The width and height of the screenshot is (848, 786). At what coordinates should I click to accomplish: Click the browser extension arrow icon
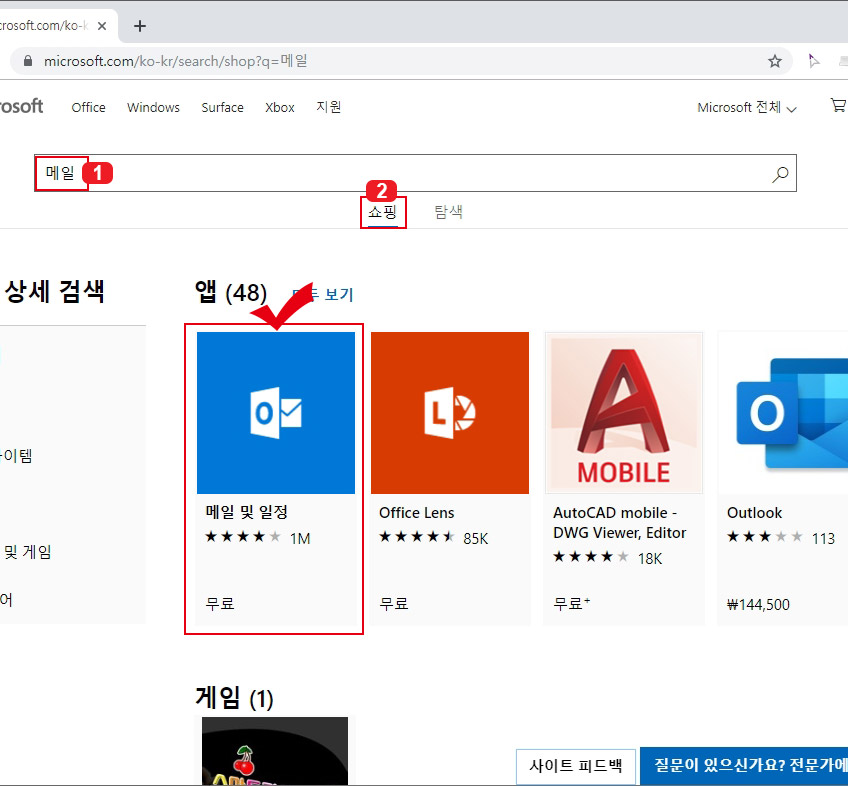[x=813, y=61]
